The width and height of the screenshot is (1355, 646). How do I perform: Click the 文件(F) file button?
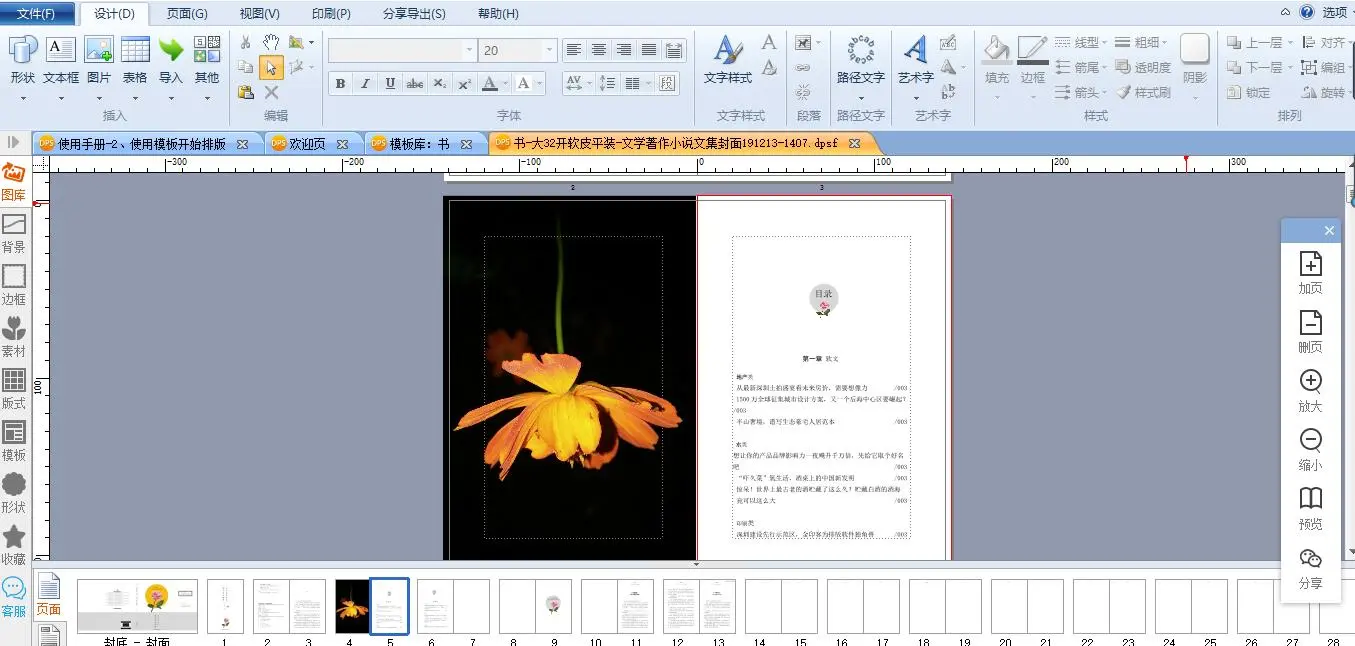37,14
